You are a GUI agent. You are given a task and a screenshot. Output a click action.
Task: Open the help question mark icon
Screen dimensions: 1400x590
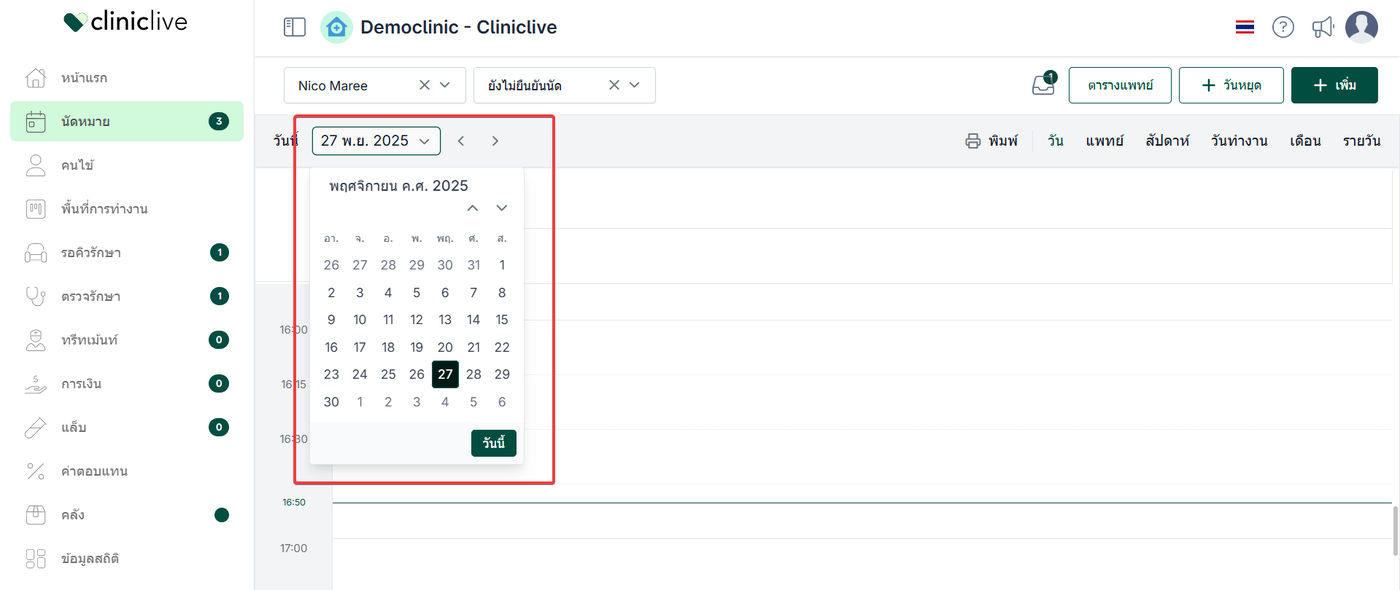pos(1283,27)
